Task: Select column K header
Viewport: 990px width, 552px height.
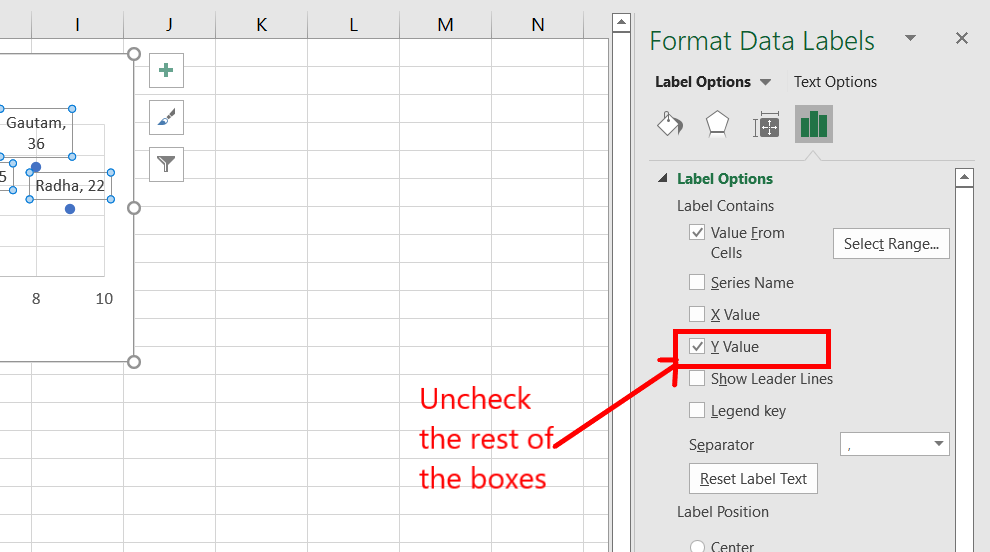Action: pos(261,25)
